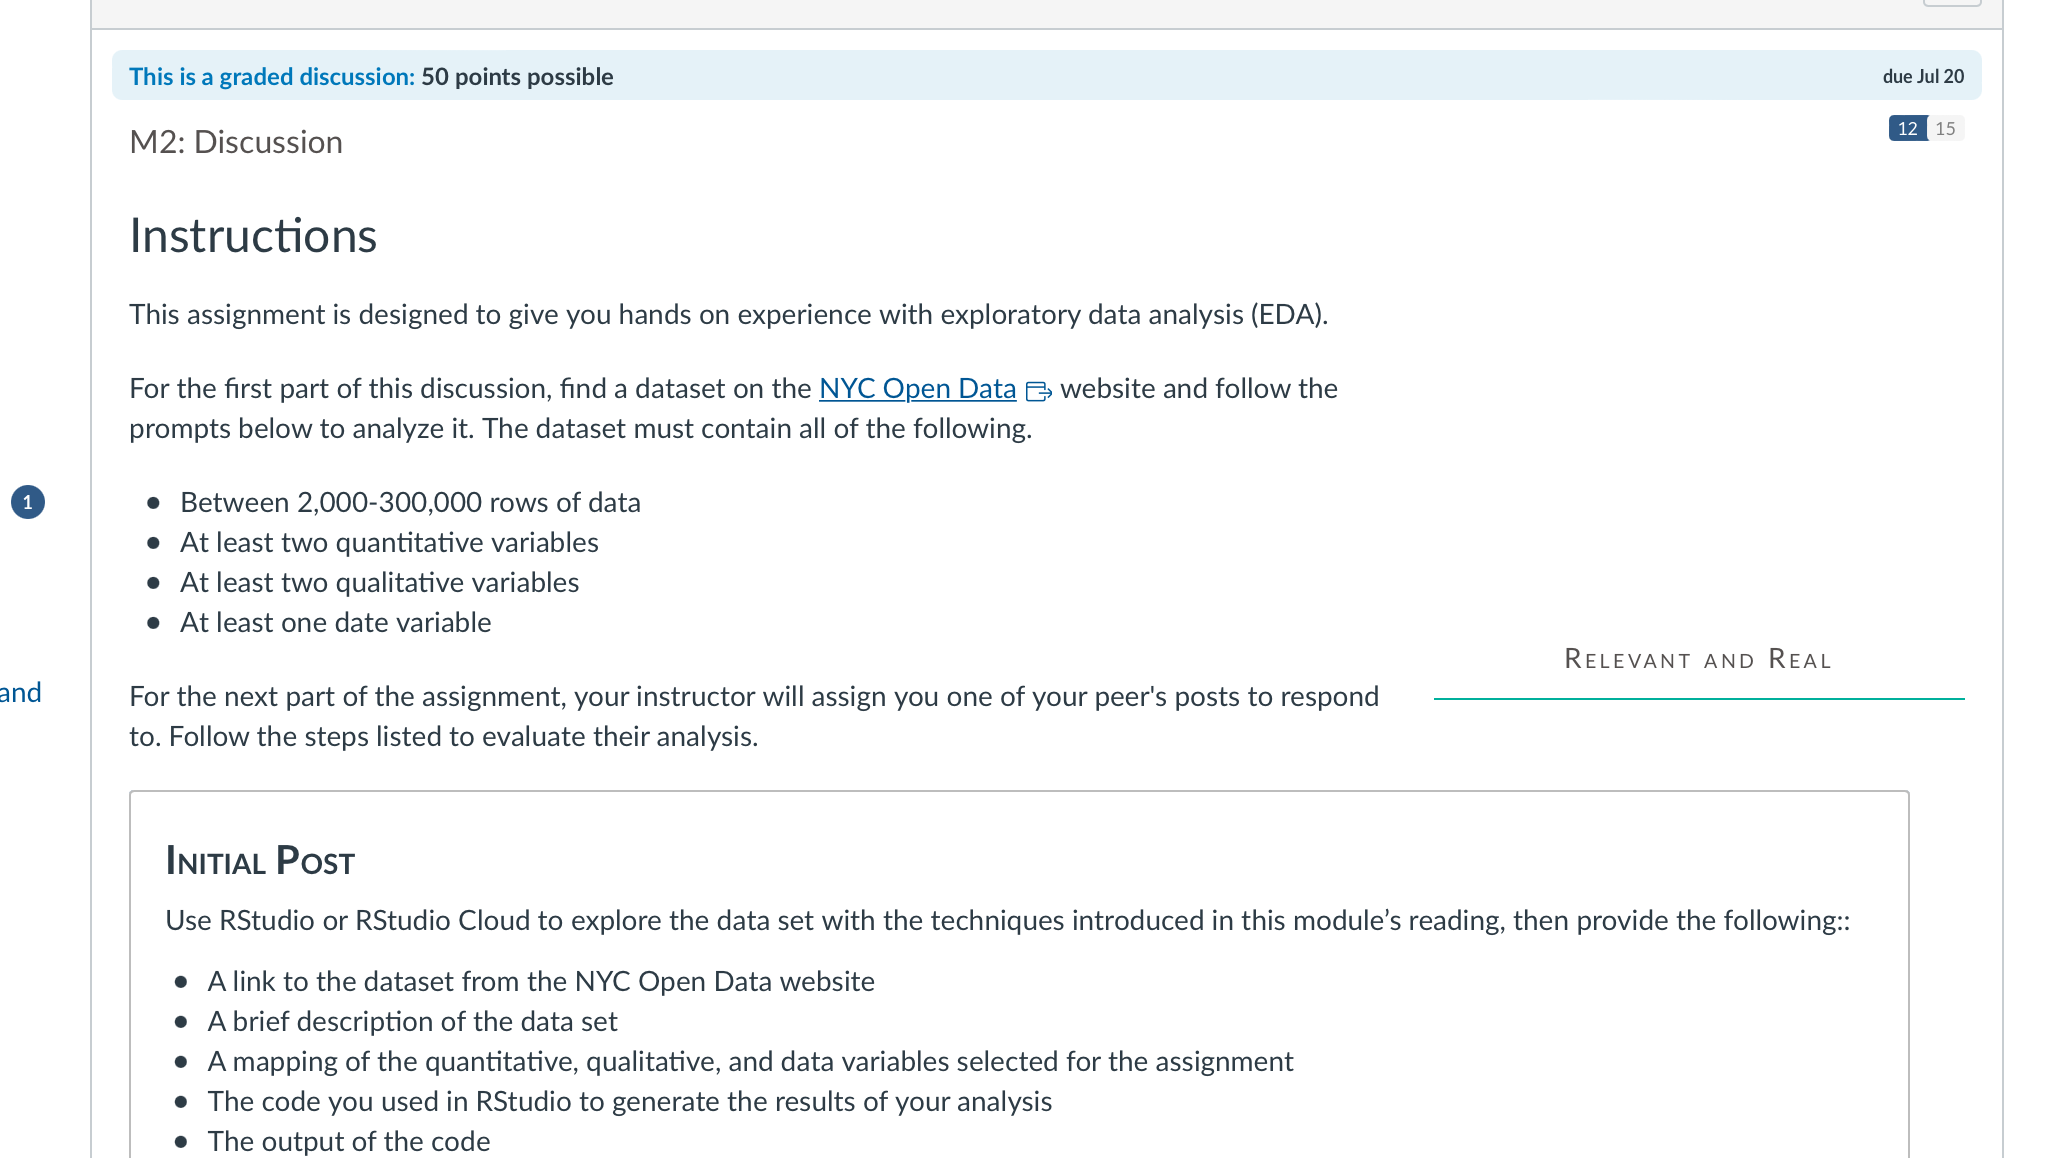Select the '15' unread count icon
The image size is (2048, 1158).
tap(1945, 128)
